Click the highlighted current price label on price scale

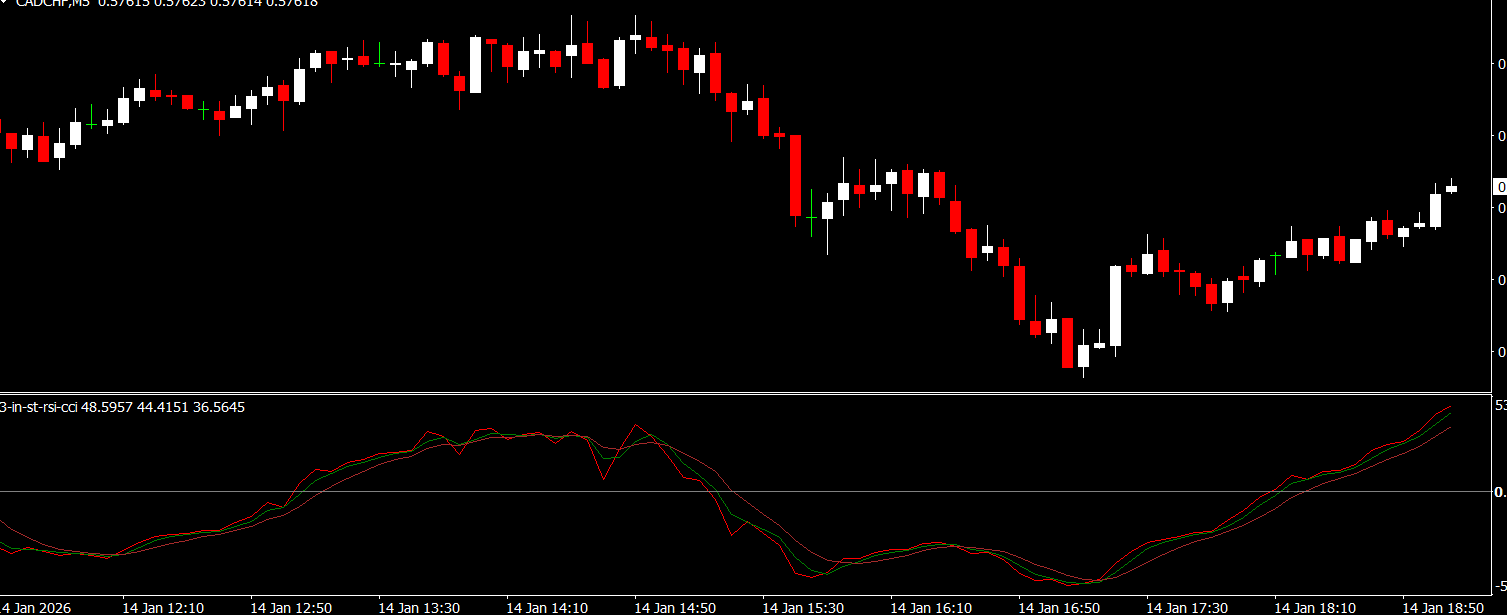click(x=1499, y=187)
